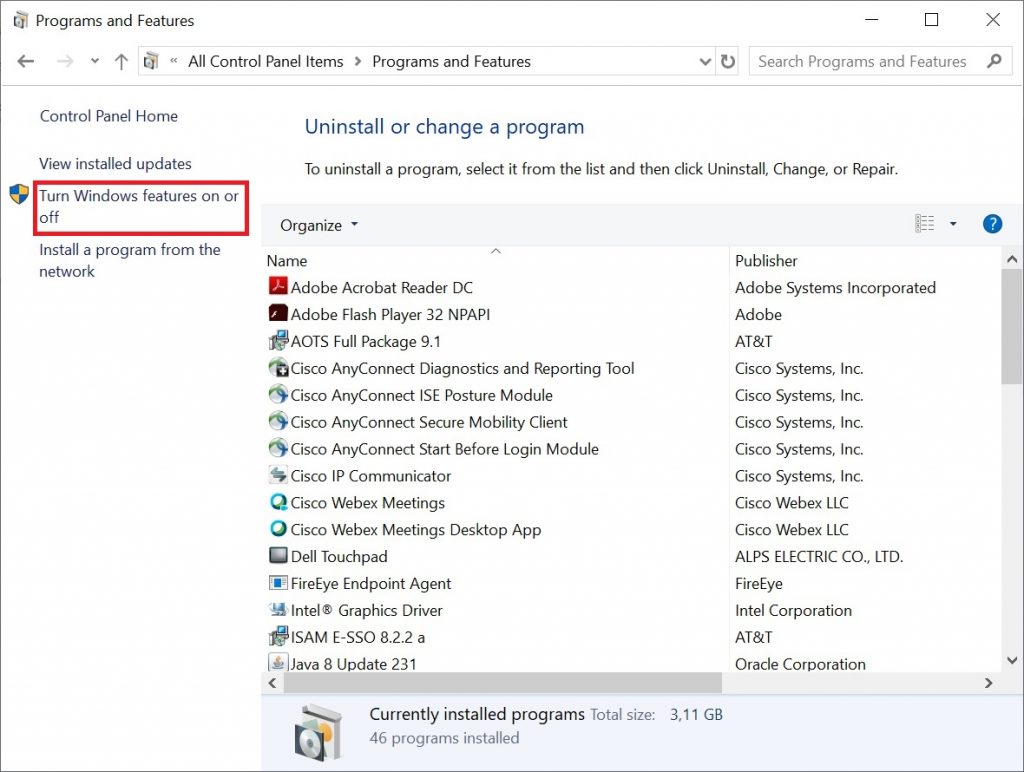Image resolution: width=1024 pixels, height=772 pixels.
Task: Open View installed updates
Action: 115,163
